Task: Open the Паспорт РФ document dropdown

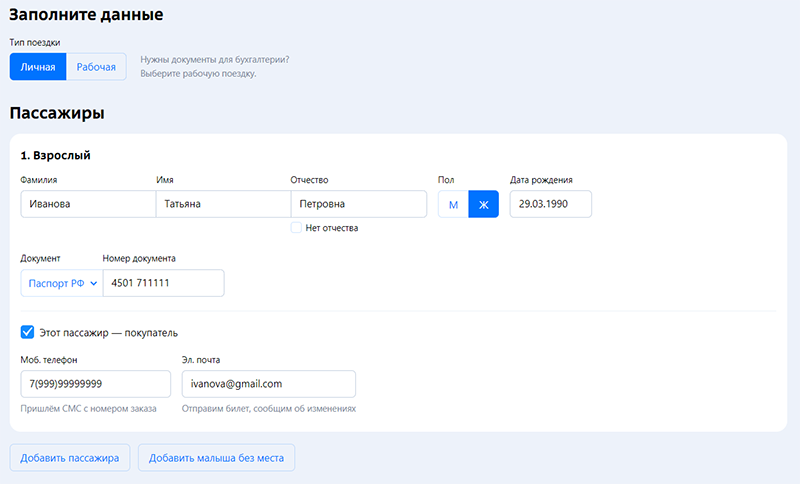Action: [62, 283]
